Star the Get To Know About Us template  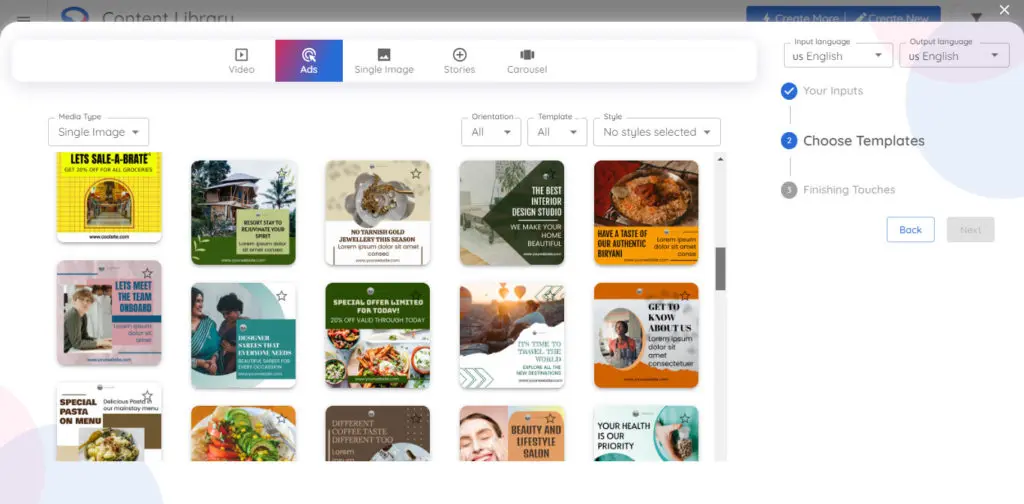coord(684,296)
